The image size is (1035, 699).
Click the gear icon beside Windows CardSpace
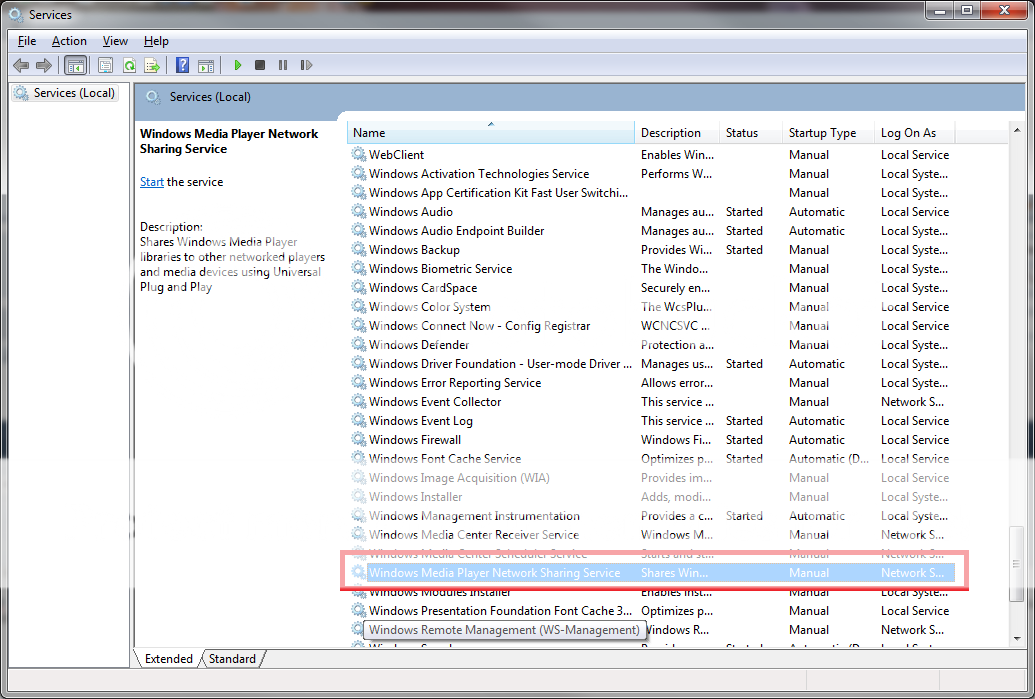(358, 288)
